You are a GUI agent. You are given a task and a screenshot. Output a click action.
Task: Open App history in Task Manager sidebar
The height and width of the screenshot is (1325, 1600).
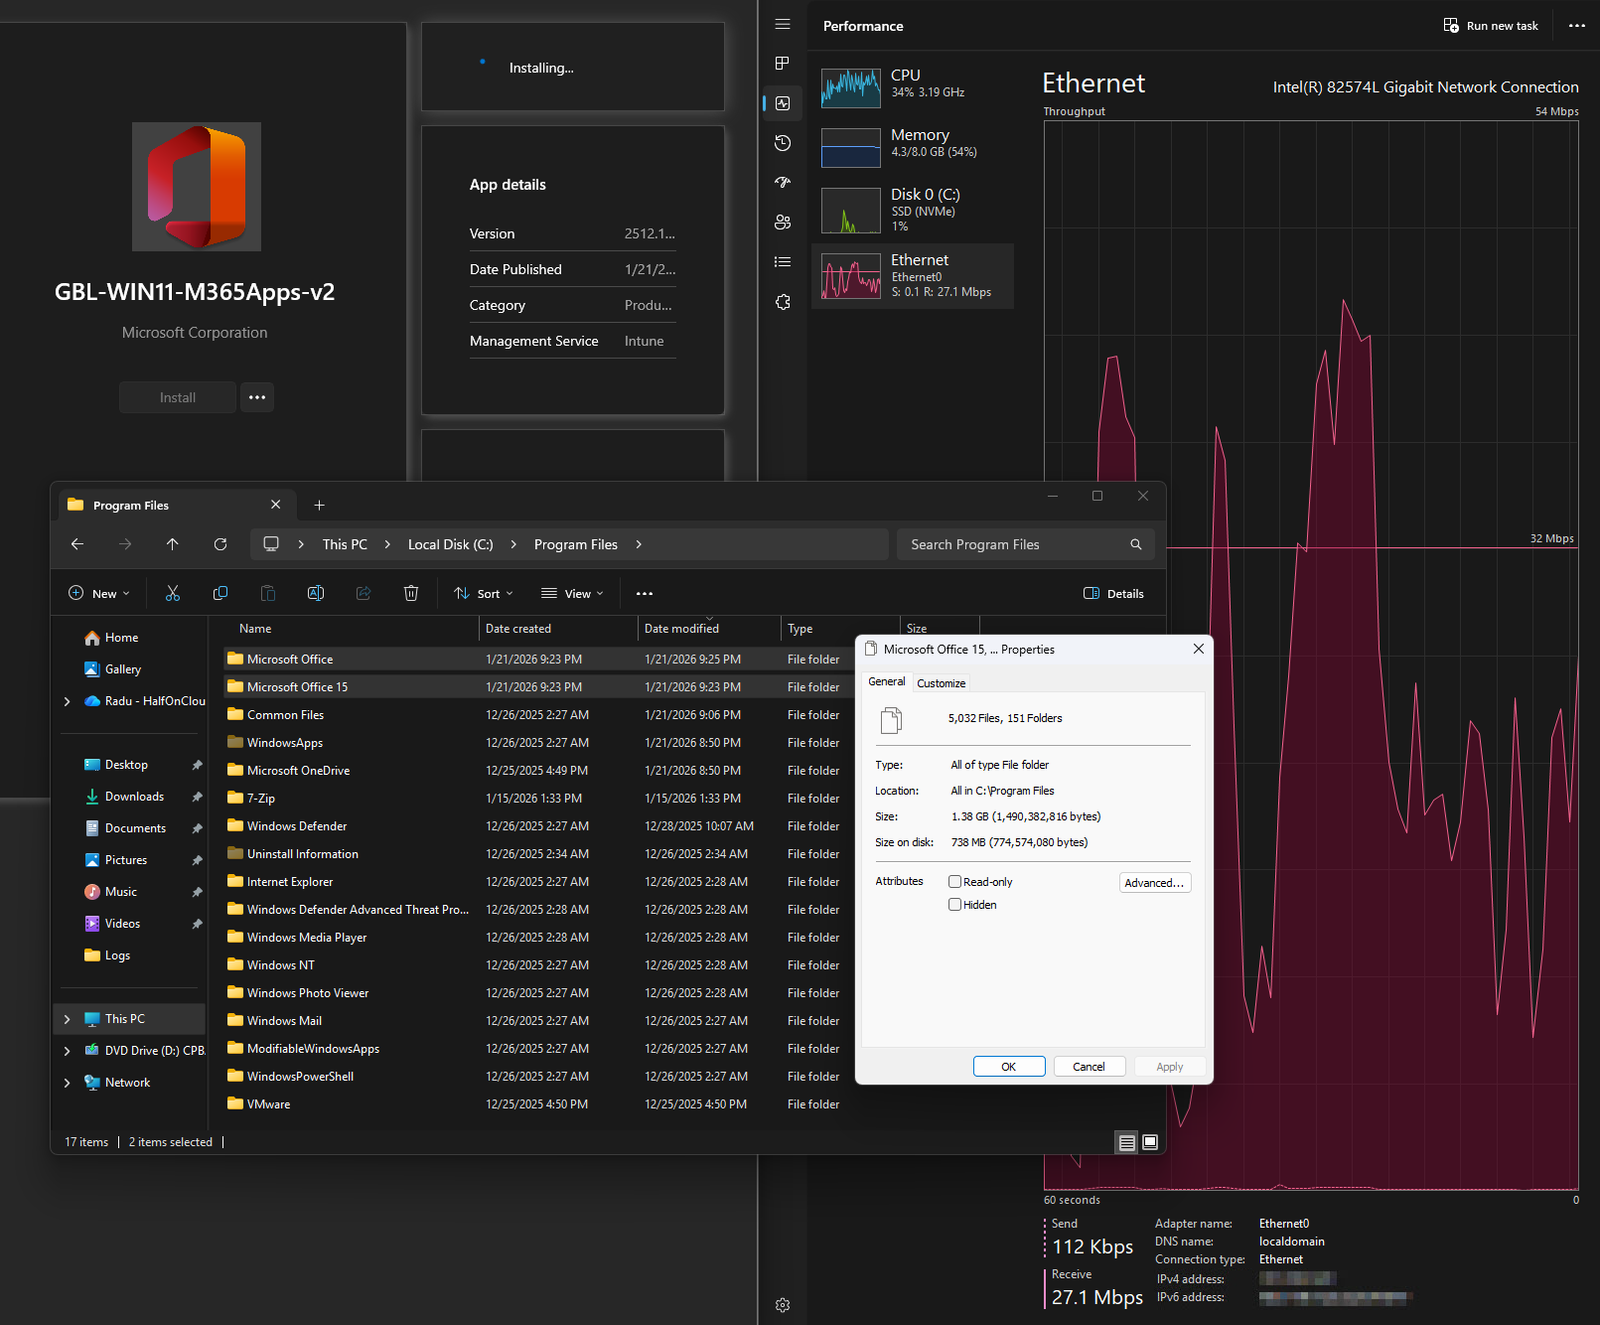coord(783,143)
